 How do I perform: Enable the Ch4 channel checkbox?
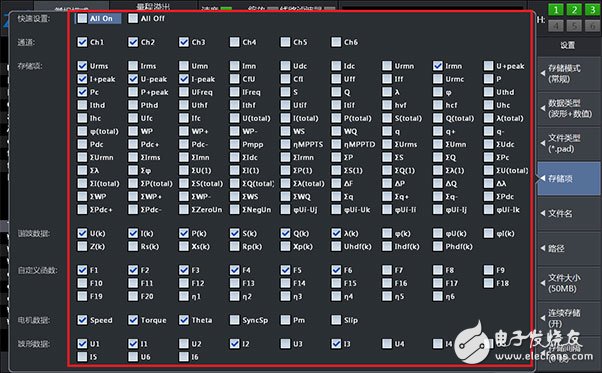pos(235,42)
